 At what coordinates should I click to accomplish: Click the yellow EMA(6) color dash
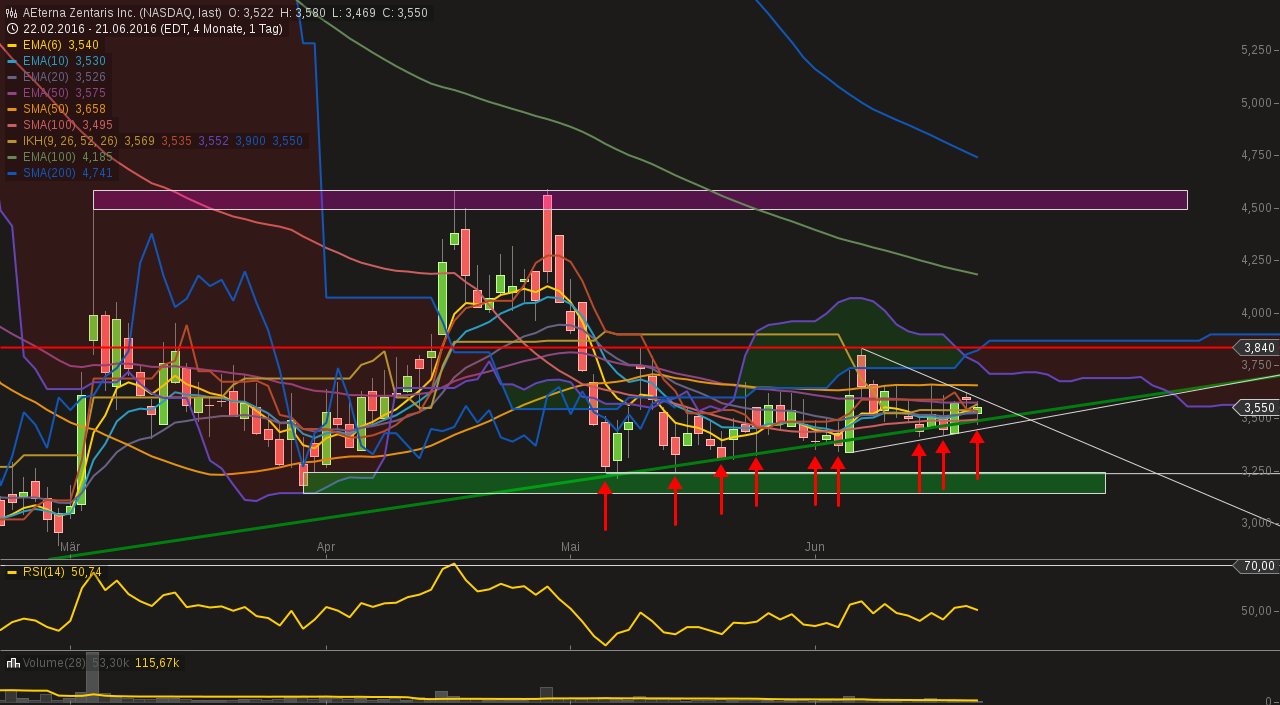(x=12, y=45)
